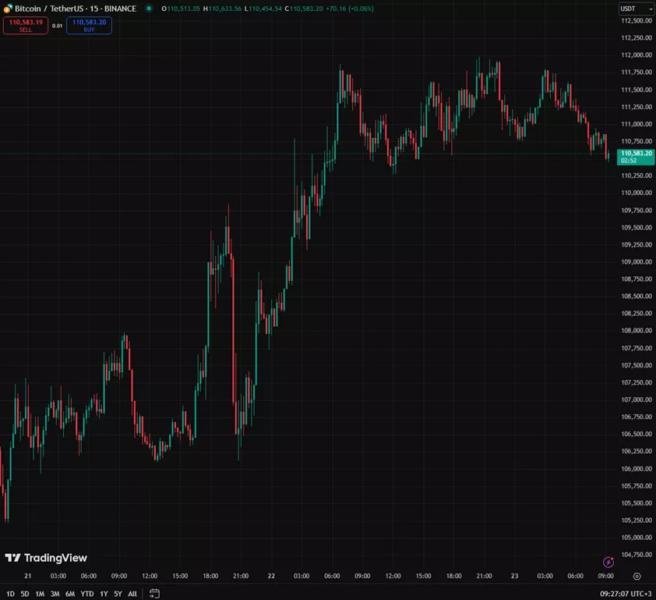Click the green market status dot

coord(149,8)
